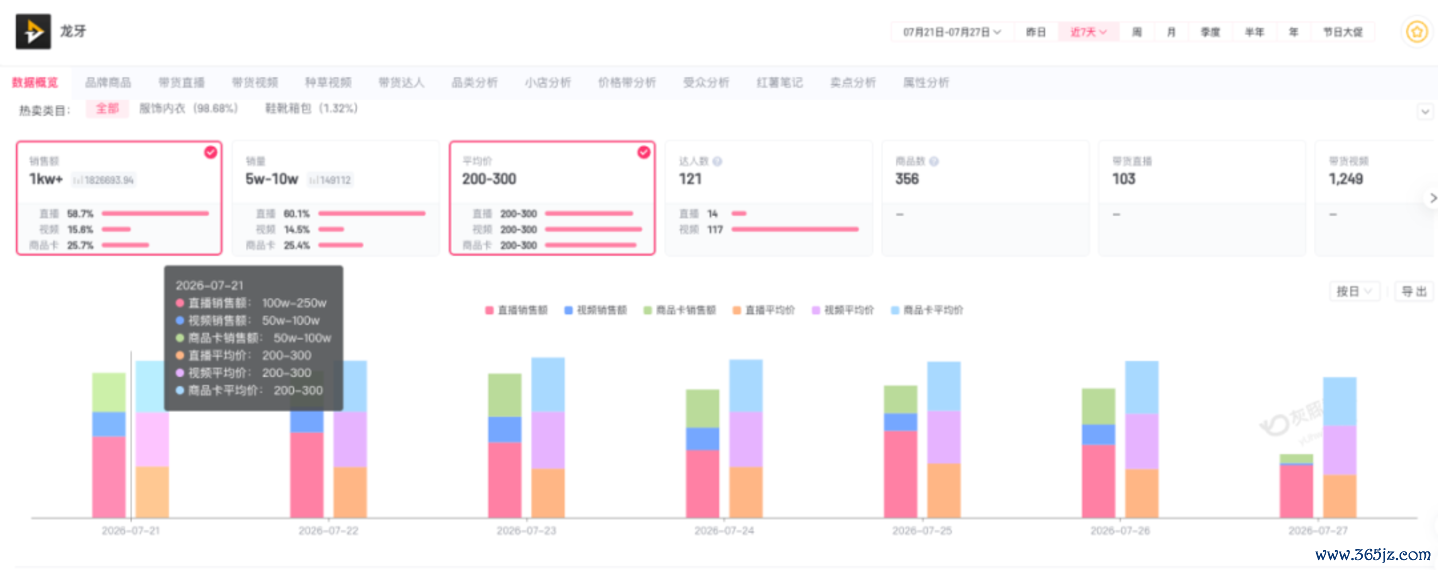Click the chart icon next to 1826693.94
Screen dimensions: 1438x570
pos(78,180)
